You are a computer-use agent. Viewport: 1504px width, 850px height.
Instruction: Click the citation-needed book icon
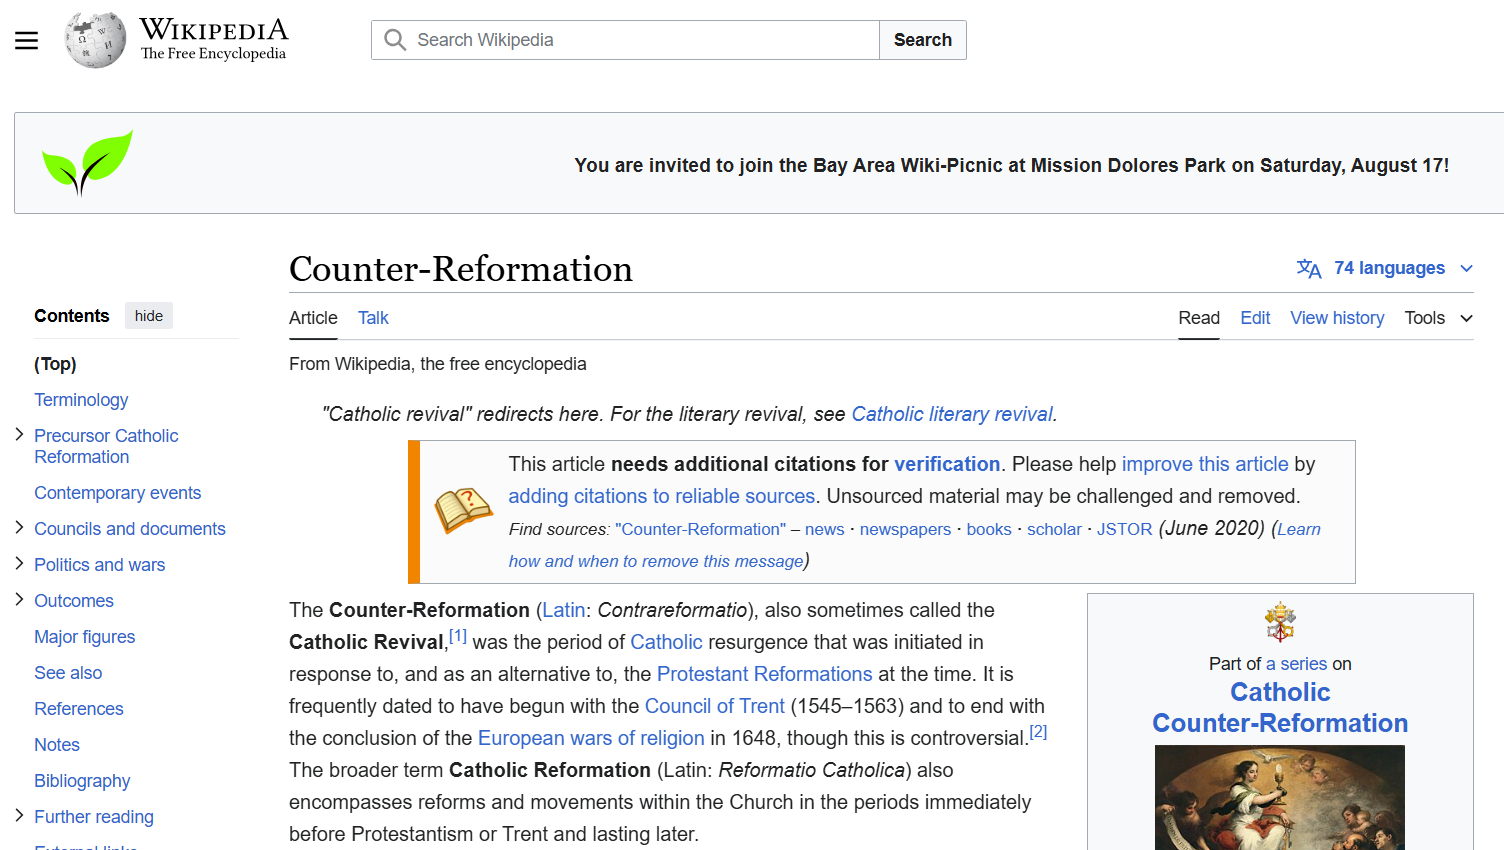(x=463, y=511)
